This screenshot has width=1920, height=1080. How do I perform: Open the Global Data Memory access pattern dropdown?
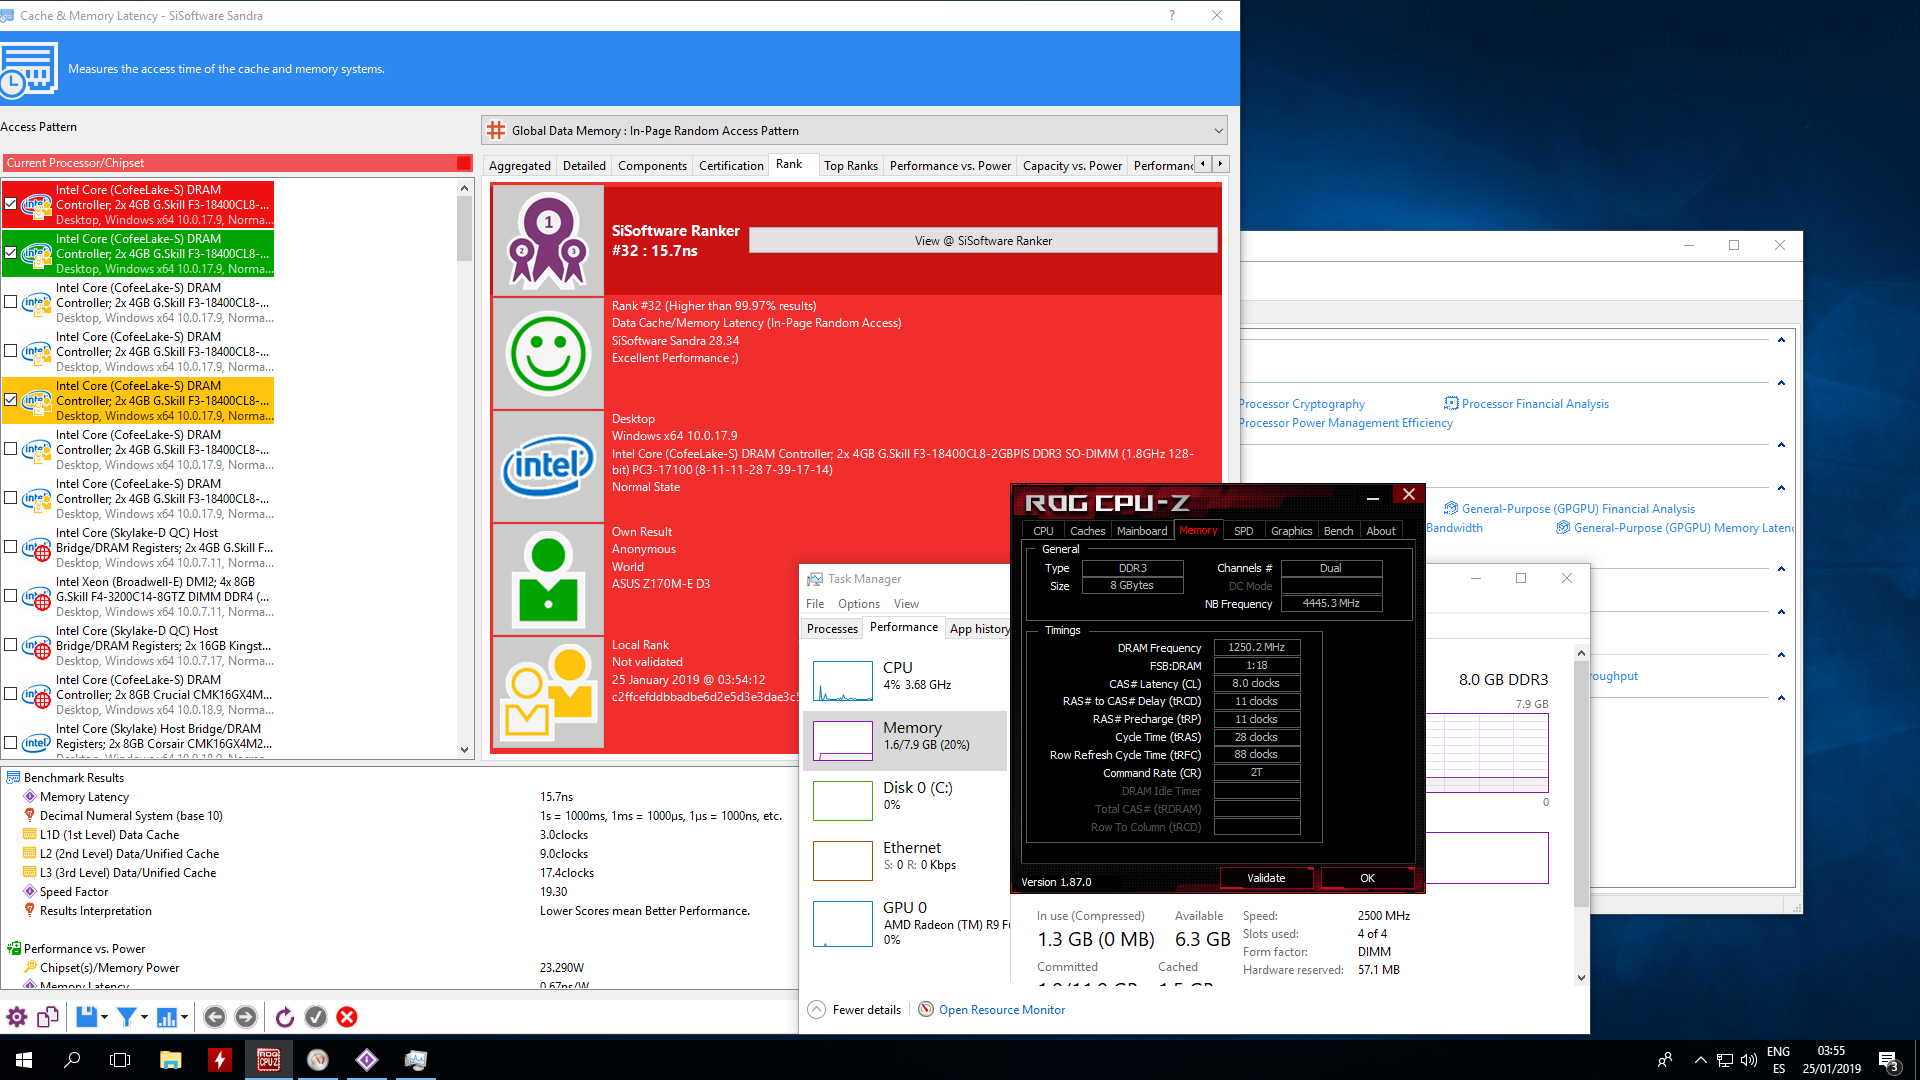[1218, 131]
